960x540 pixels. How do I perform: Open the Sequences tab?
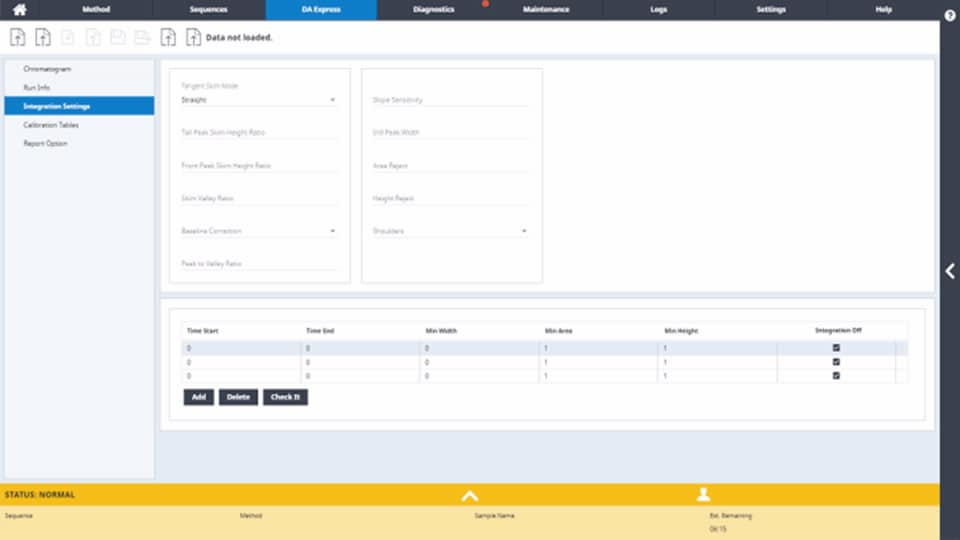click(x=208, y=10)
